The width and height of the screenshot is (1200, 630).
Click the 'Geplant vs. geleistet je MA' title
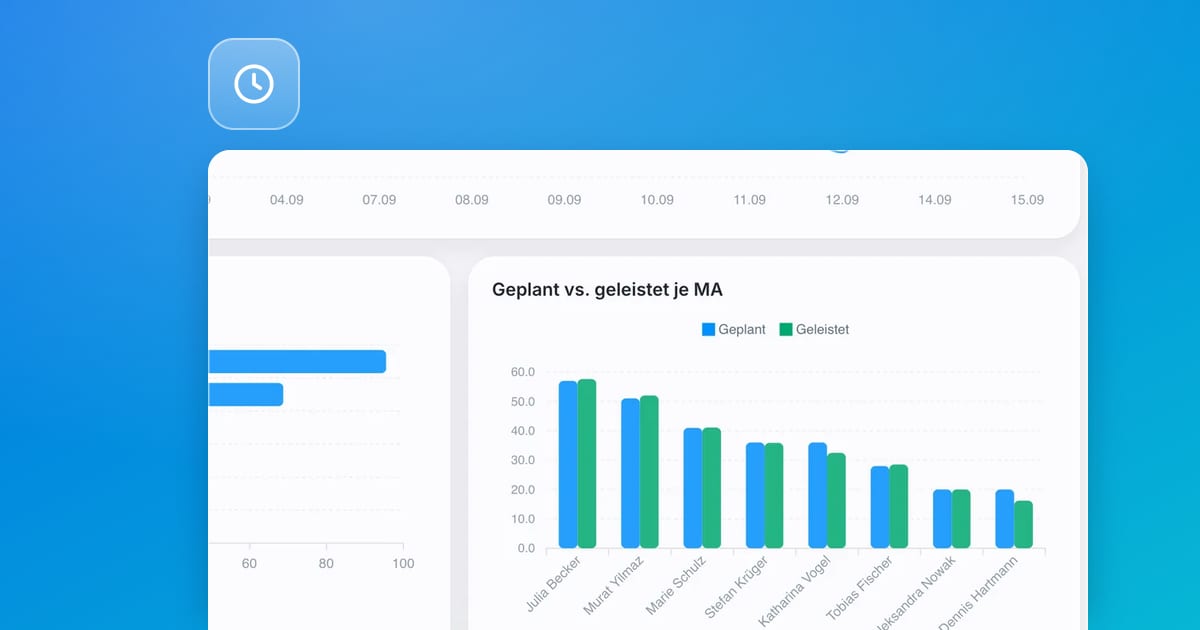(607, 290)
